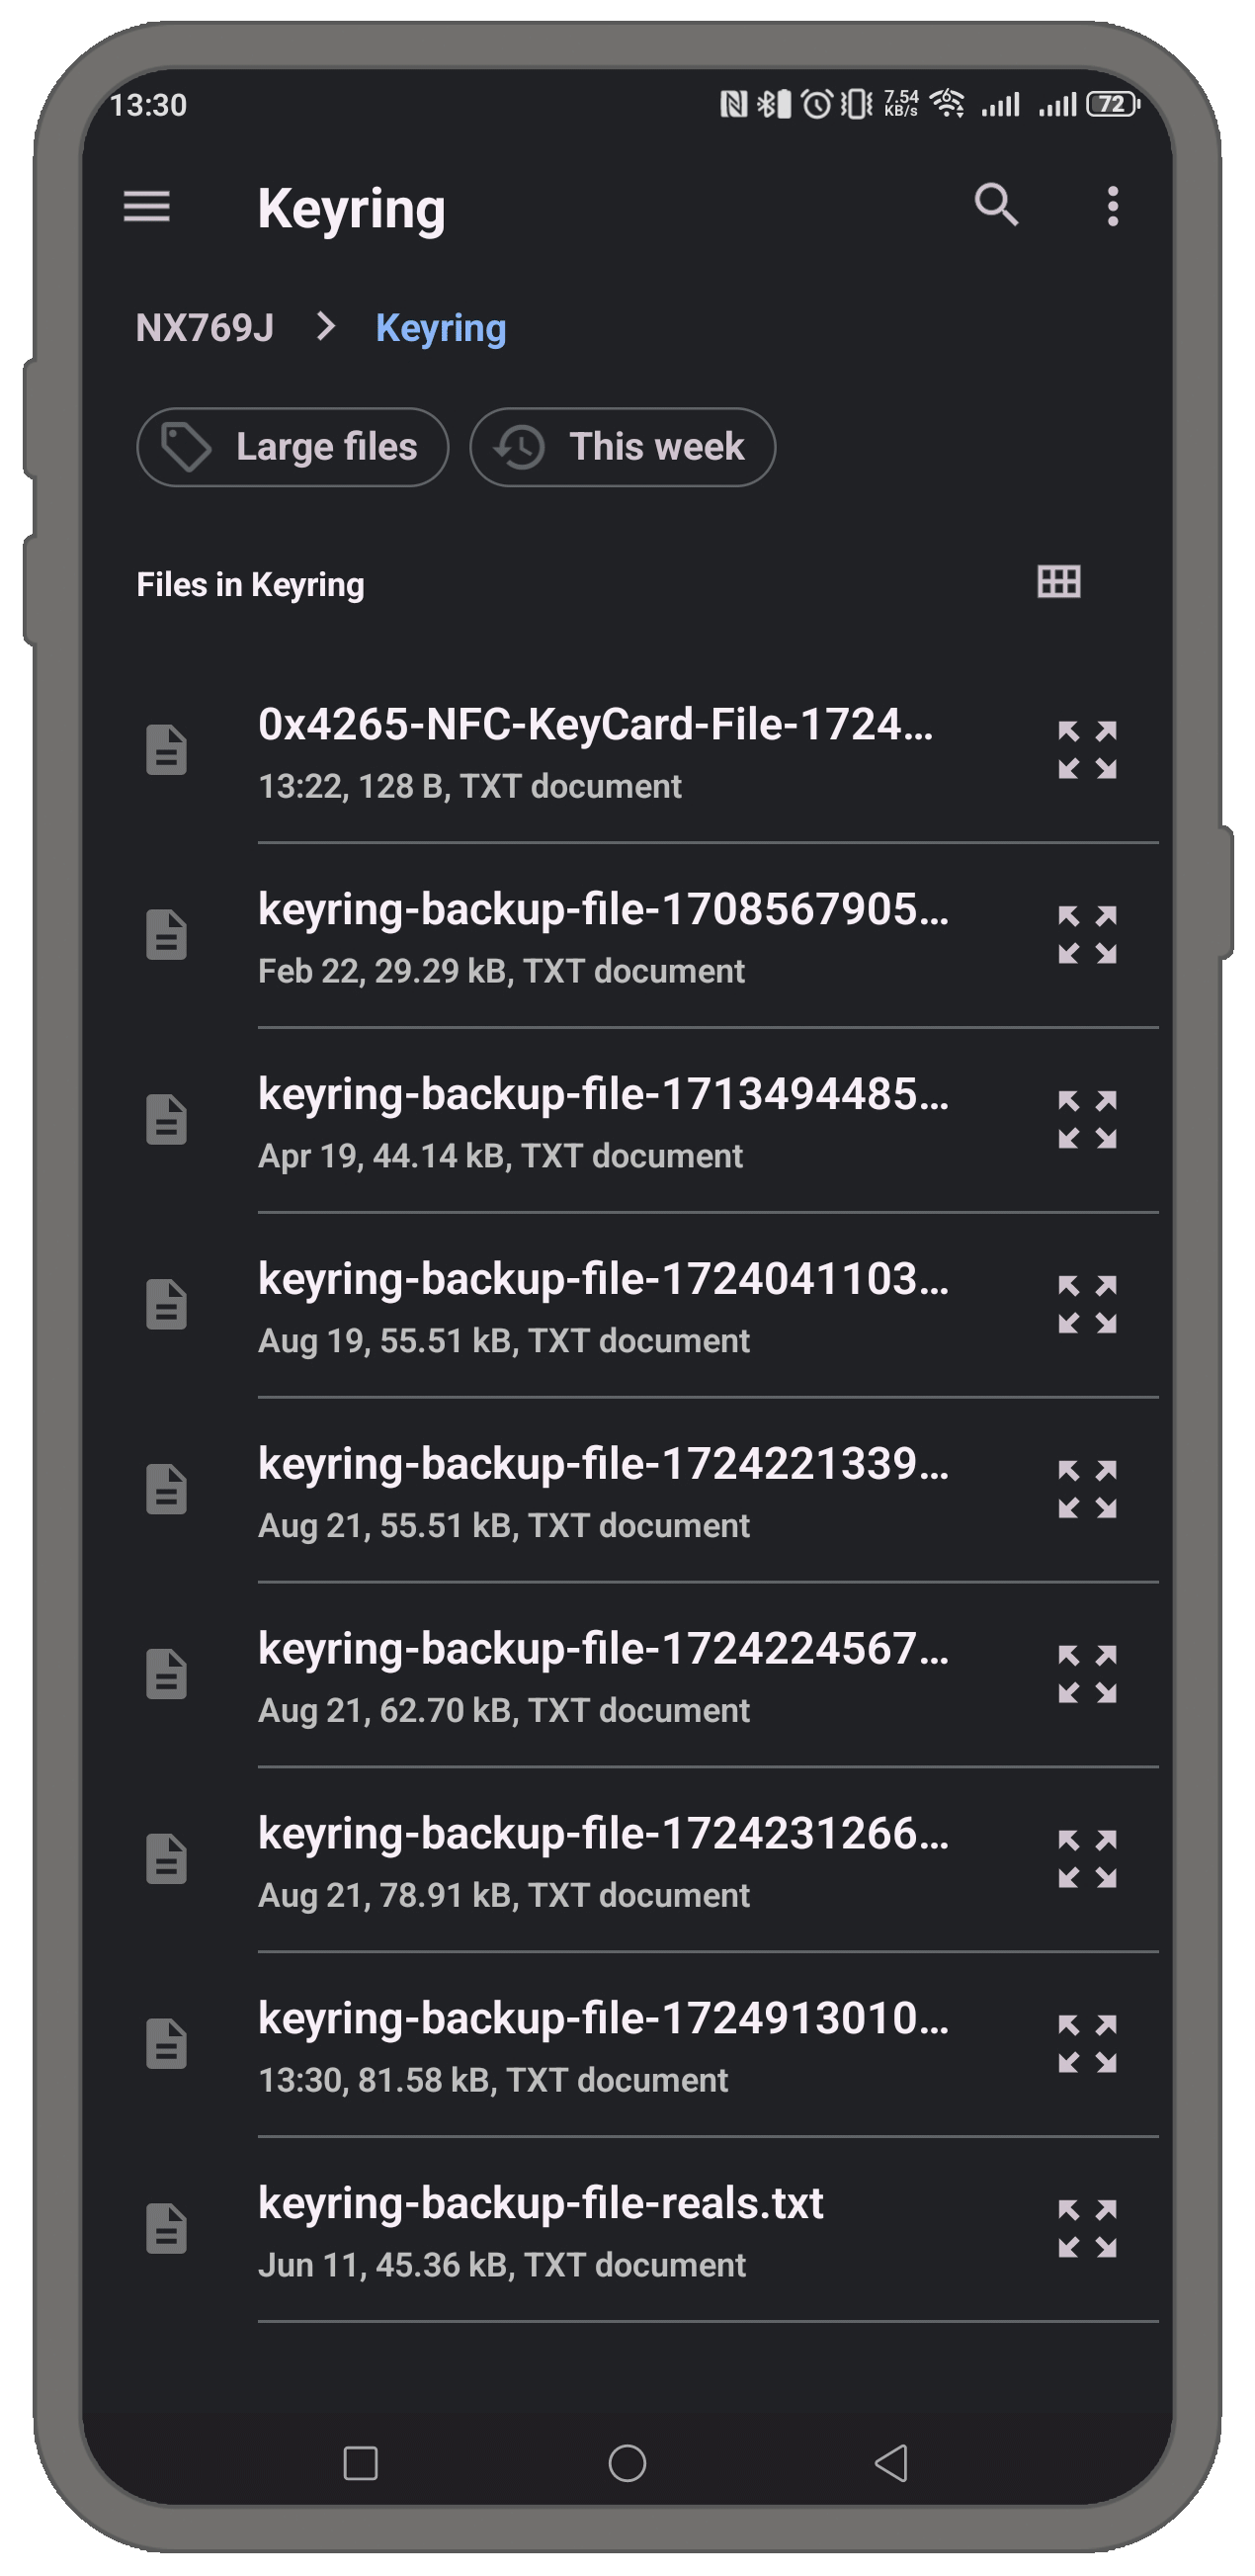Switch to grid view layout
The image size is (1255, 2576).
(x=1058, y=582)
